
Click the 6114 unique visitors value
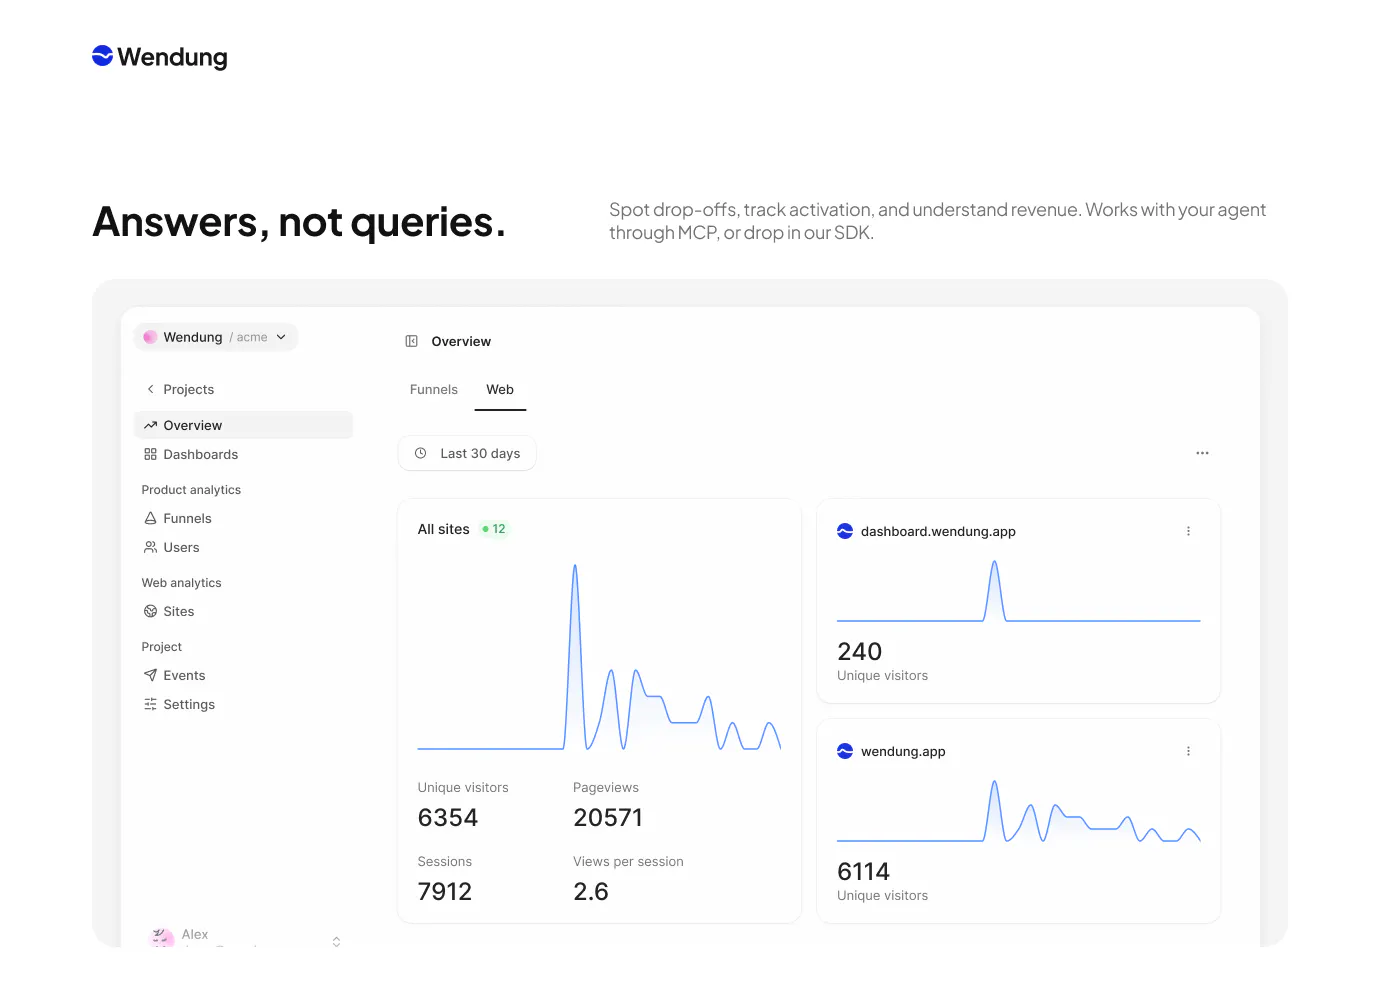tap(864, 872)
